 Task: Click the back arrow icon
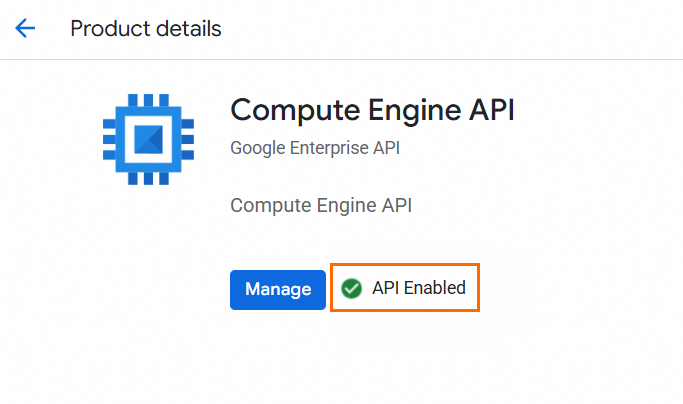(x=25, y=28)
